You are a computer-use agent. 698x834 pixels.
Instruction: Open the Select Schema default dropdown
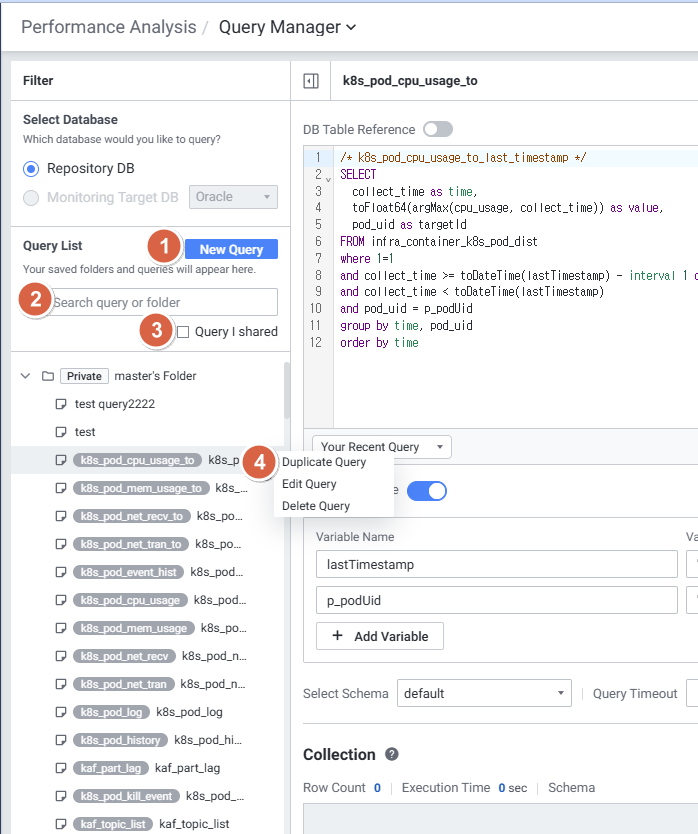pyautogui.click(x=483, y=693)
